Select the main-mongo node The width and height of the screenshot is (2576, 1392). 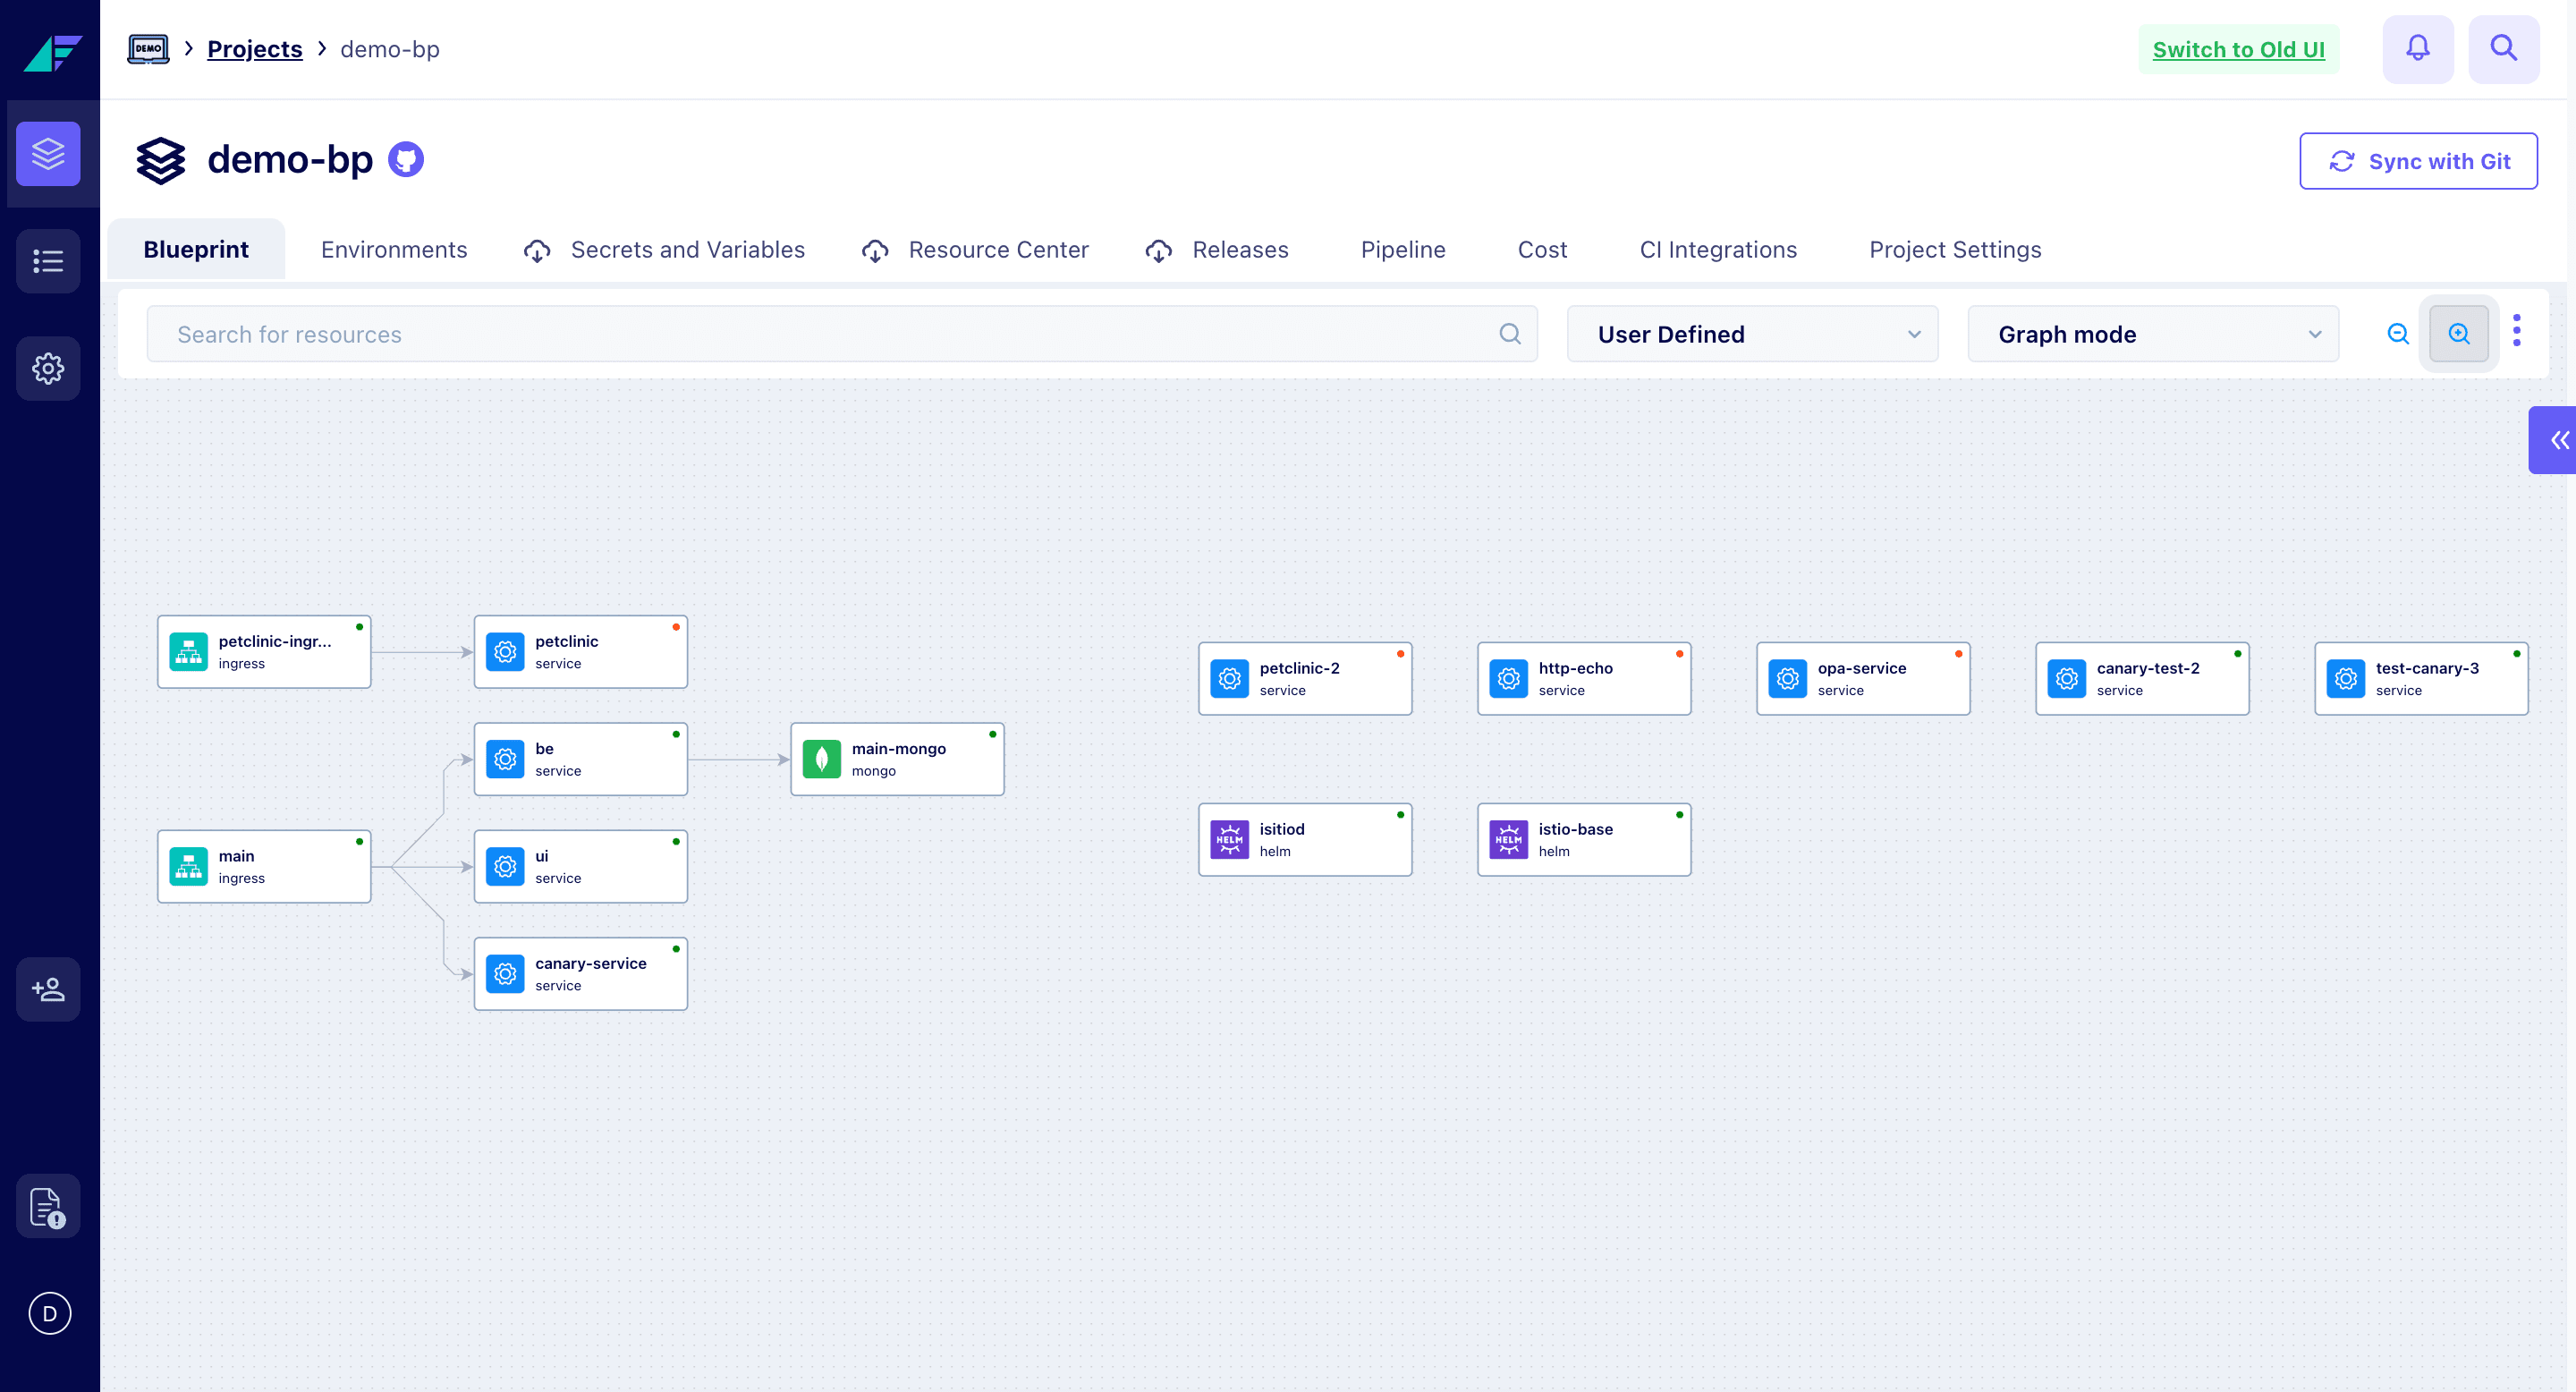[x=897, y=759]
